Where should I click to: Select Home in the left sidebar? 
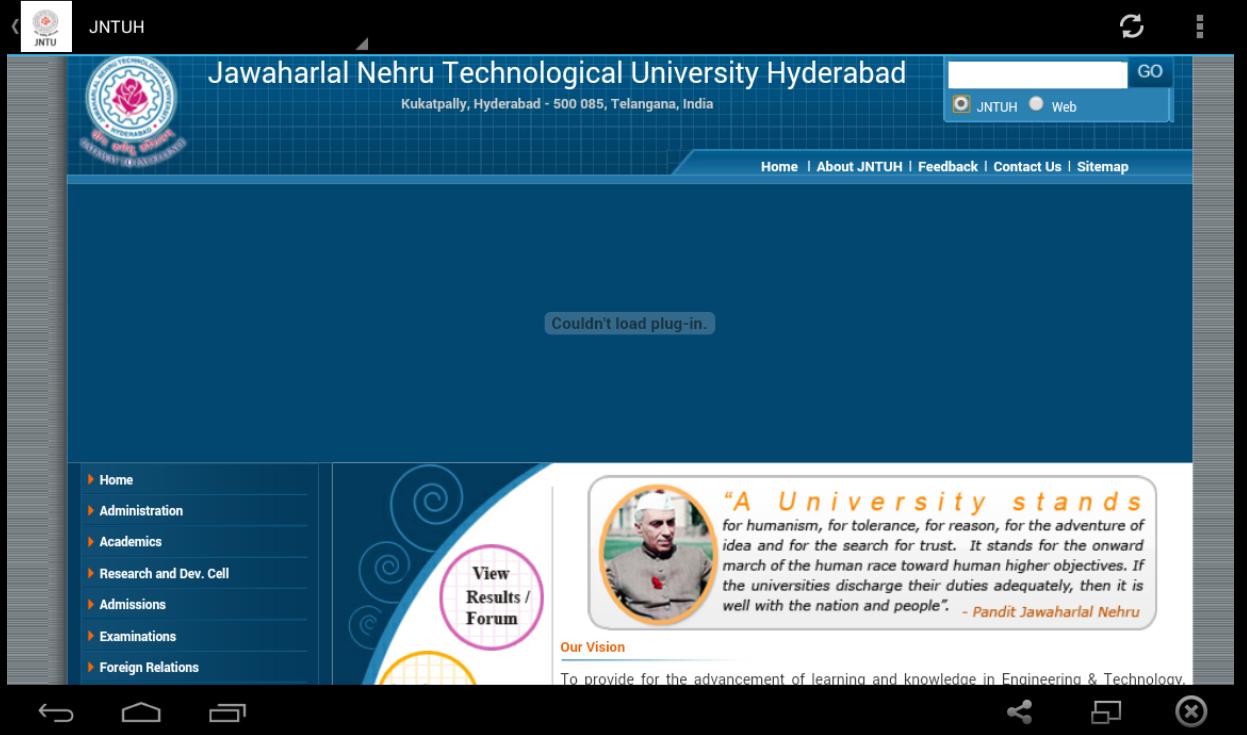[116, 480]
